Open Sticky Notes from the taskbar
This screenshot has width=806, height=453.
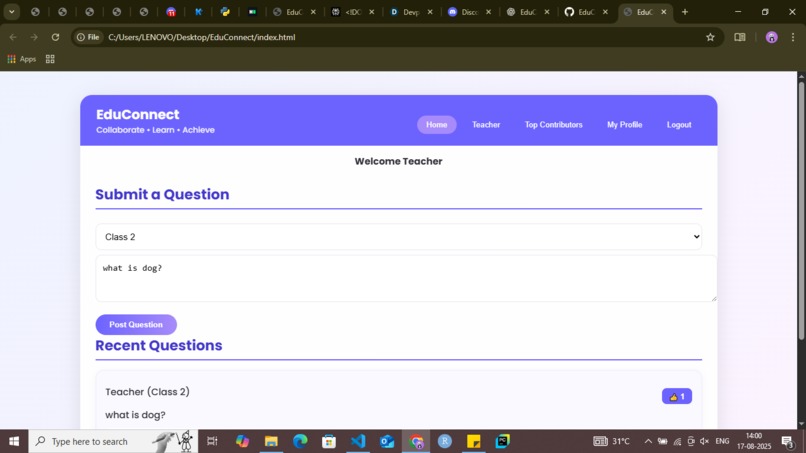click(x=473, y=441)
